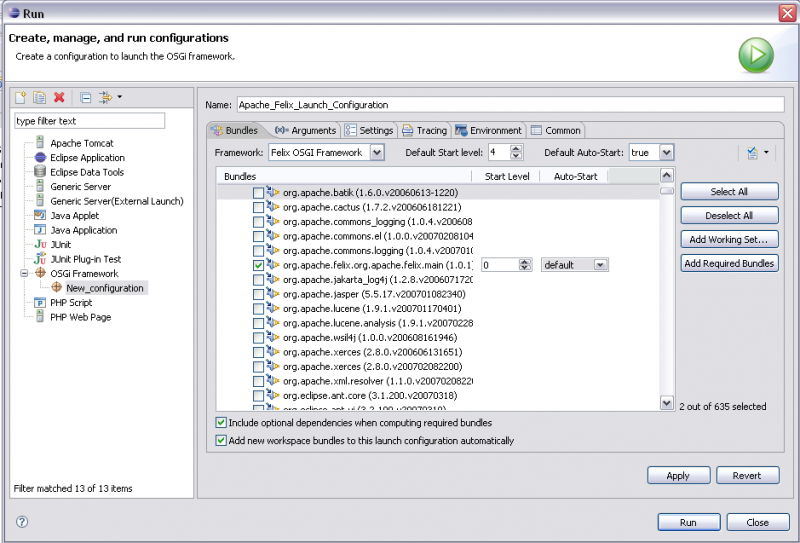Image resolution: width=800 pixels, height=543 pixels.
Task: Click the bundles list scrollbar down arrow
Action: (666, 403)
